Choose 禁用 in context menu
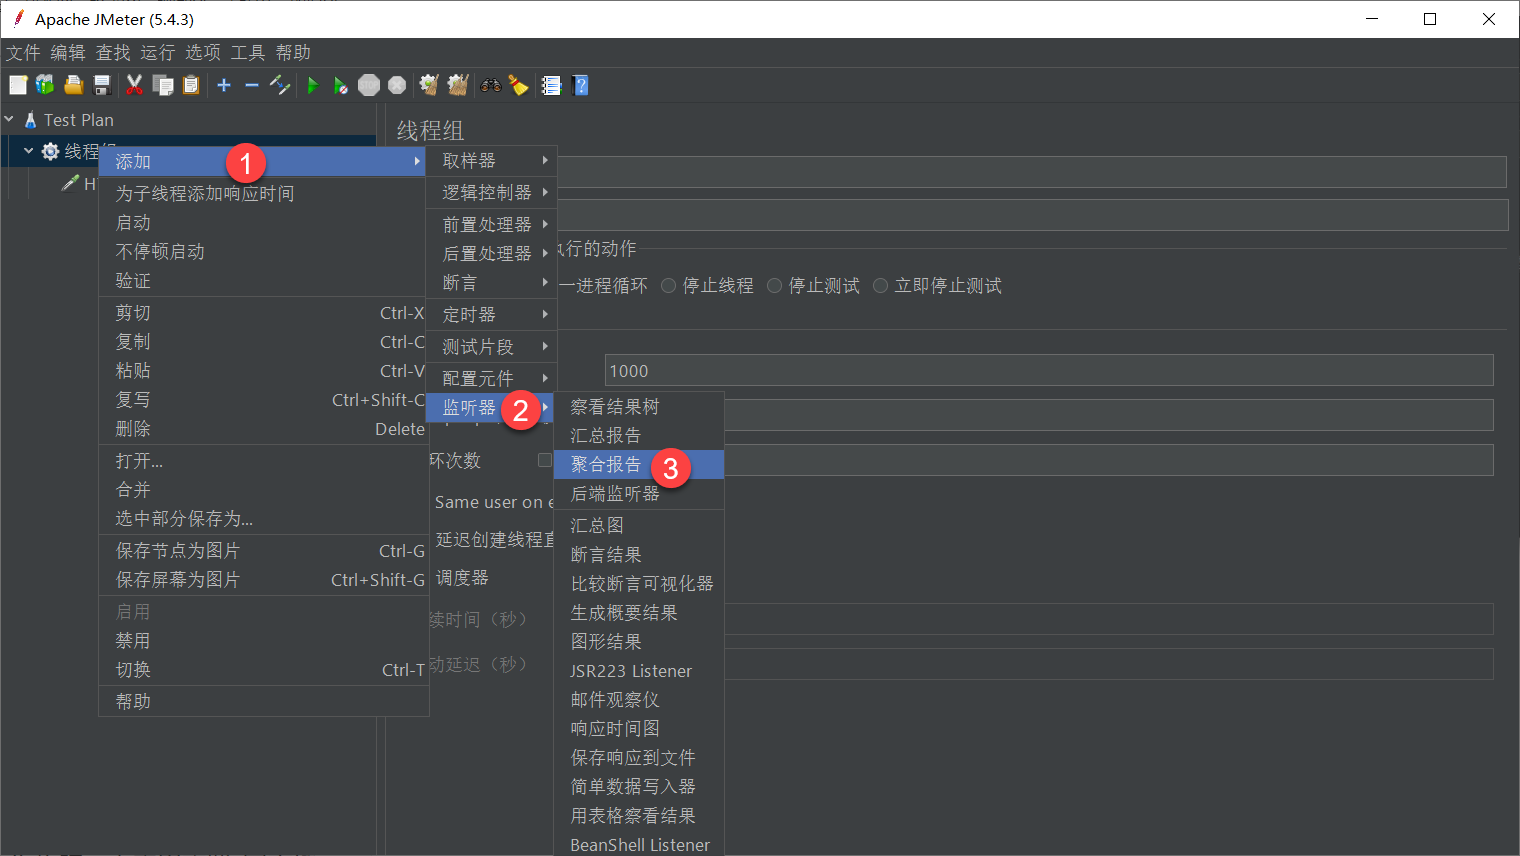 [263, 641]
